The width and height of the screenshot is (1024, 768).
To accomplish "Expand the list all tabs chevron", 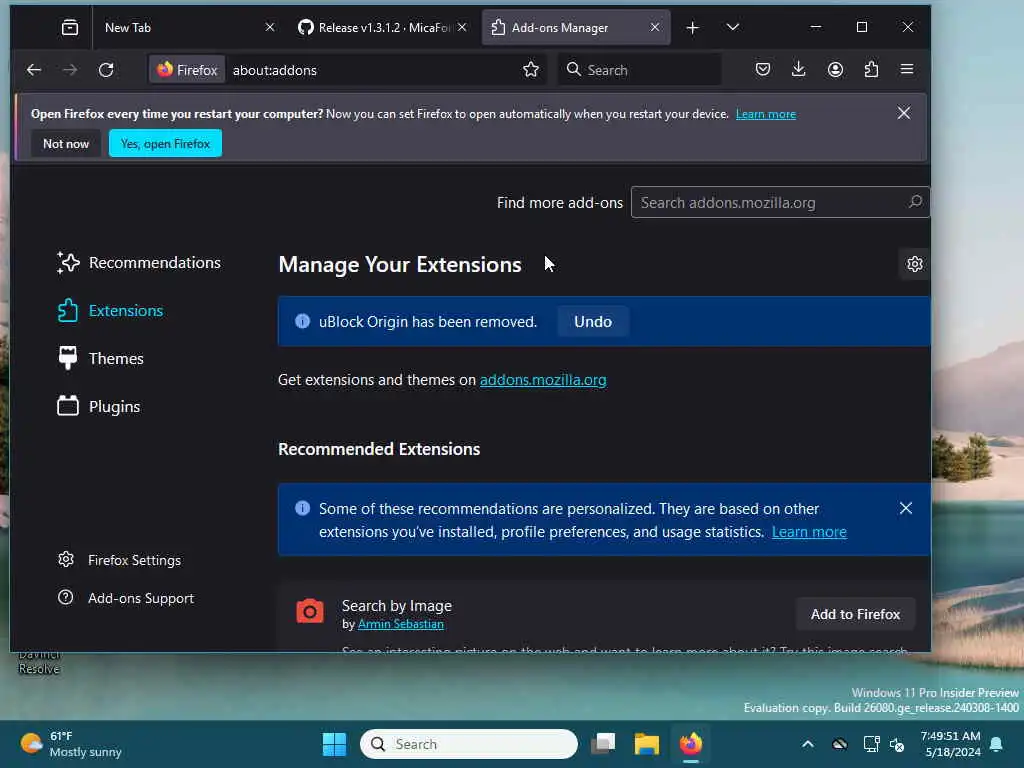I will 733,27.
